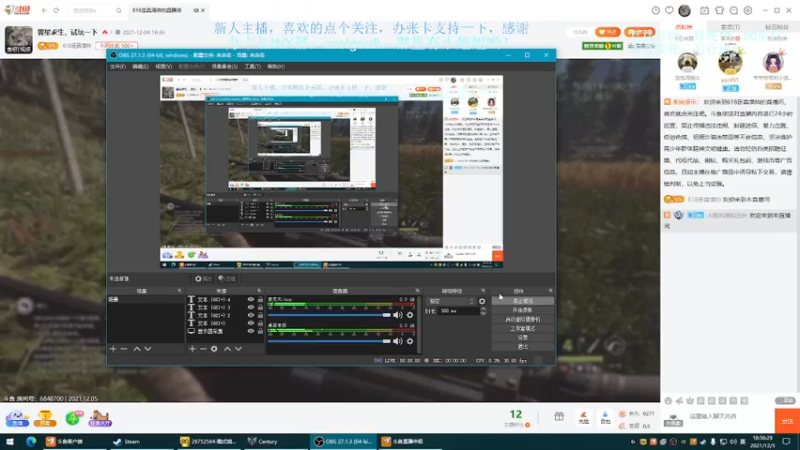Toggle lock on text source 3
Viewport: 800px width, 450px height.
(x=260, y=307)
